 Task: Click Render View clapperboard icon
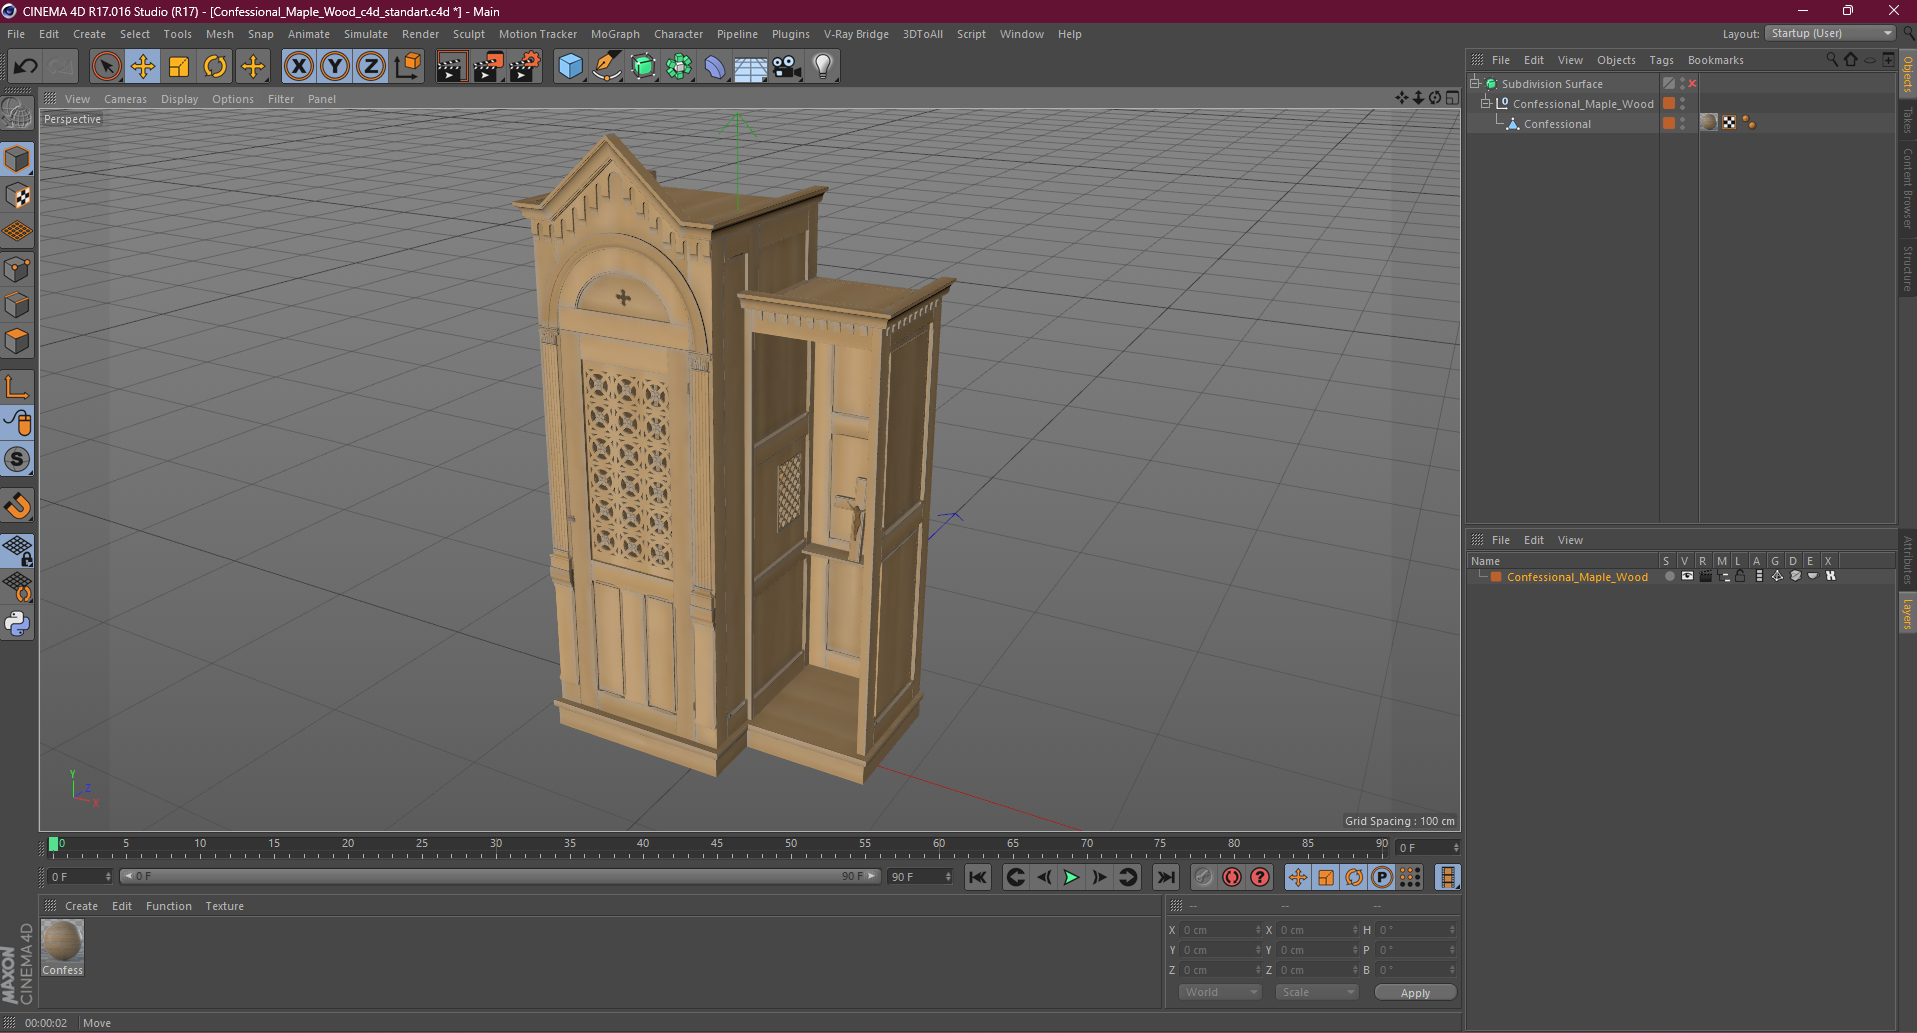coord(451,66)
